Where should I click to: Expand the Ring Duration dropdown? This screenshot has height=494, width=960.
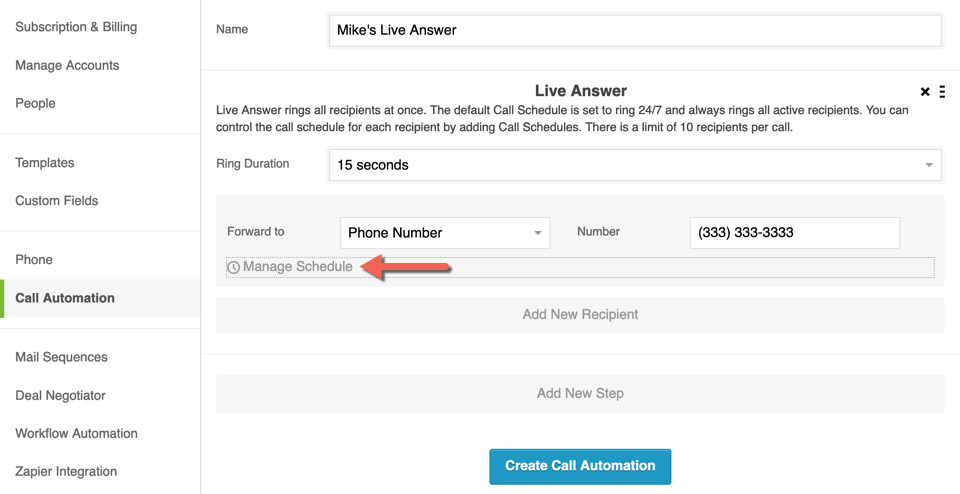point(635,165)
